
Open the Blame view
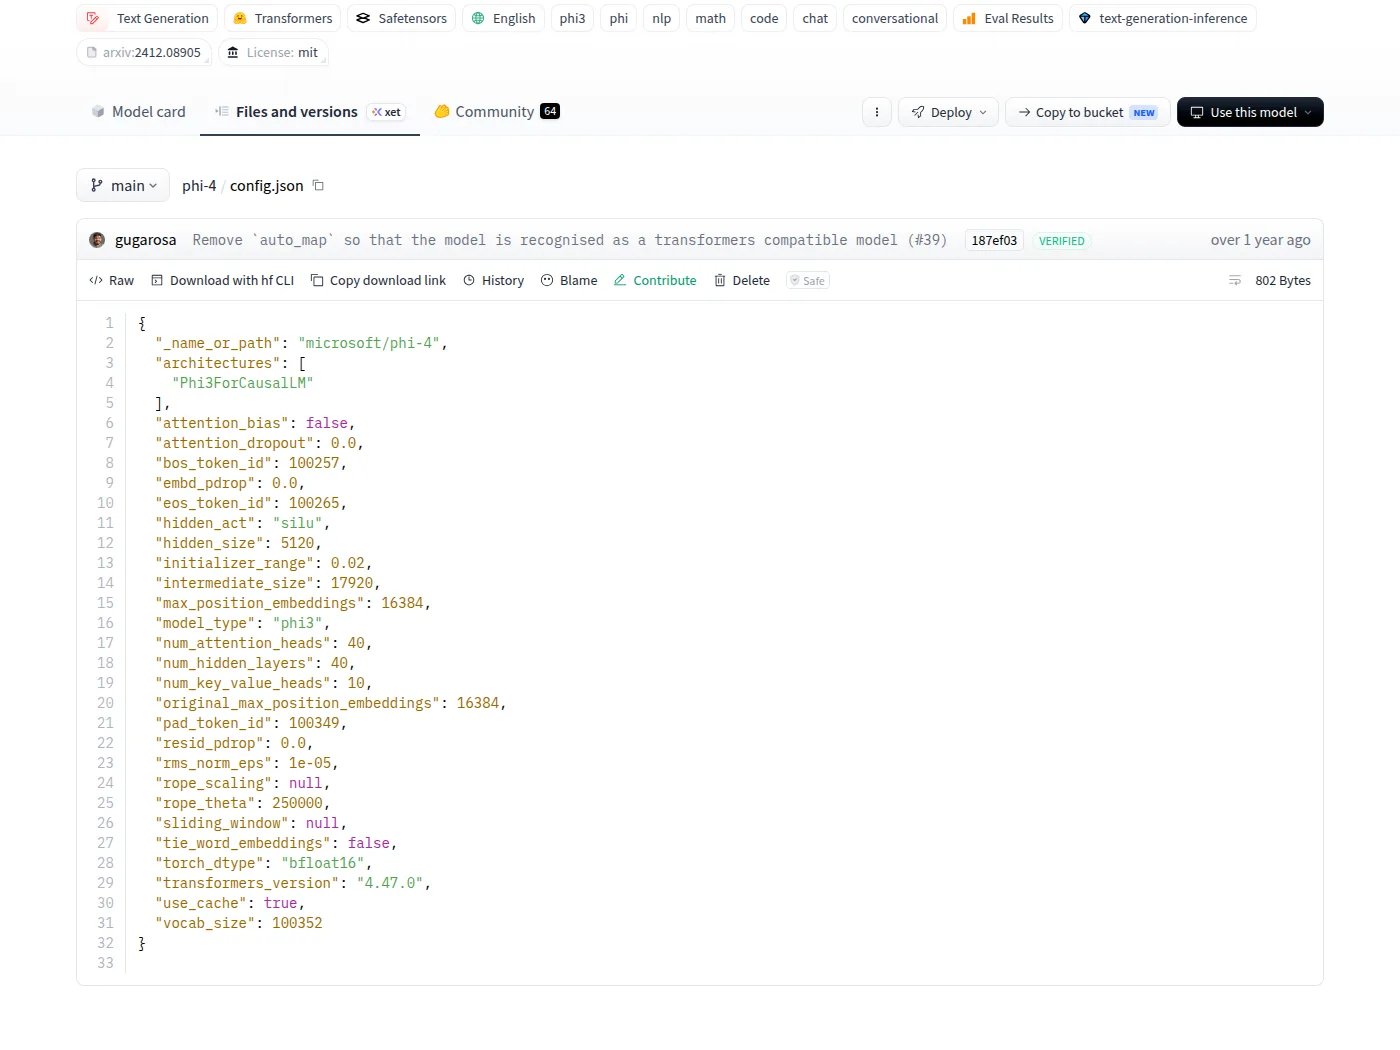pos(569,280)
